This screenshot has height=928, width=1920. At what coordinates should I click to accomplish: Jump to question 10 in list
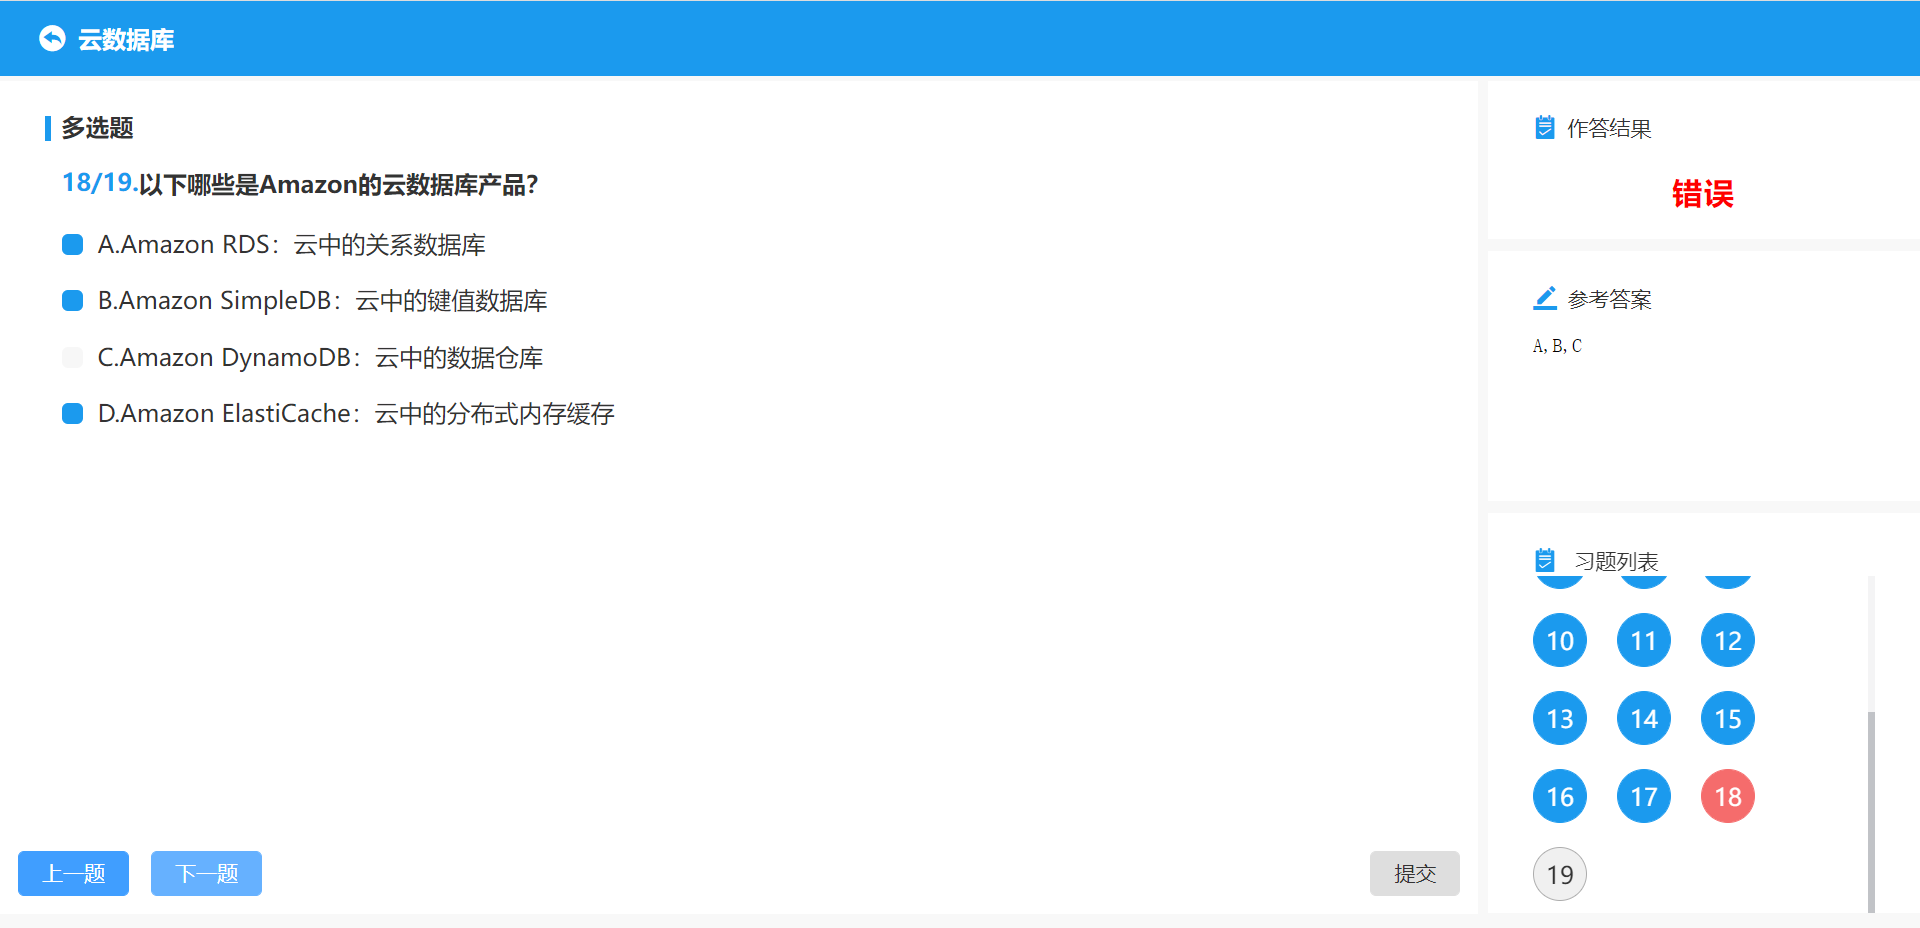coord(1560,640)
